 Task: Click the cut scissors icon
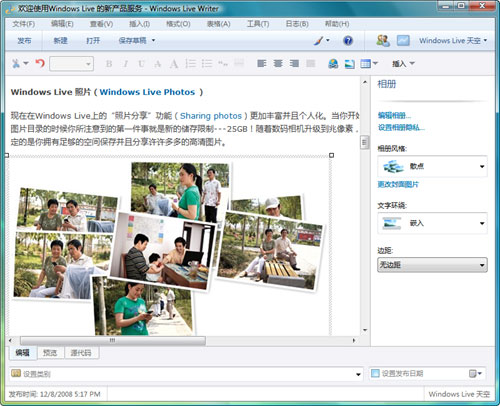(16, 63)
